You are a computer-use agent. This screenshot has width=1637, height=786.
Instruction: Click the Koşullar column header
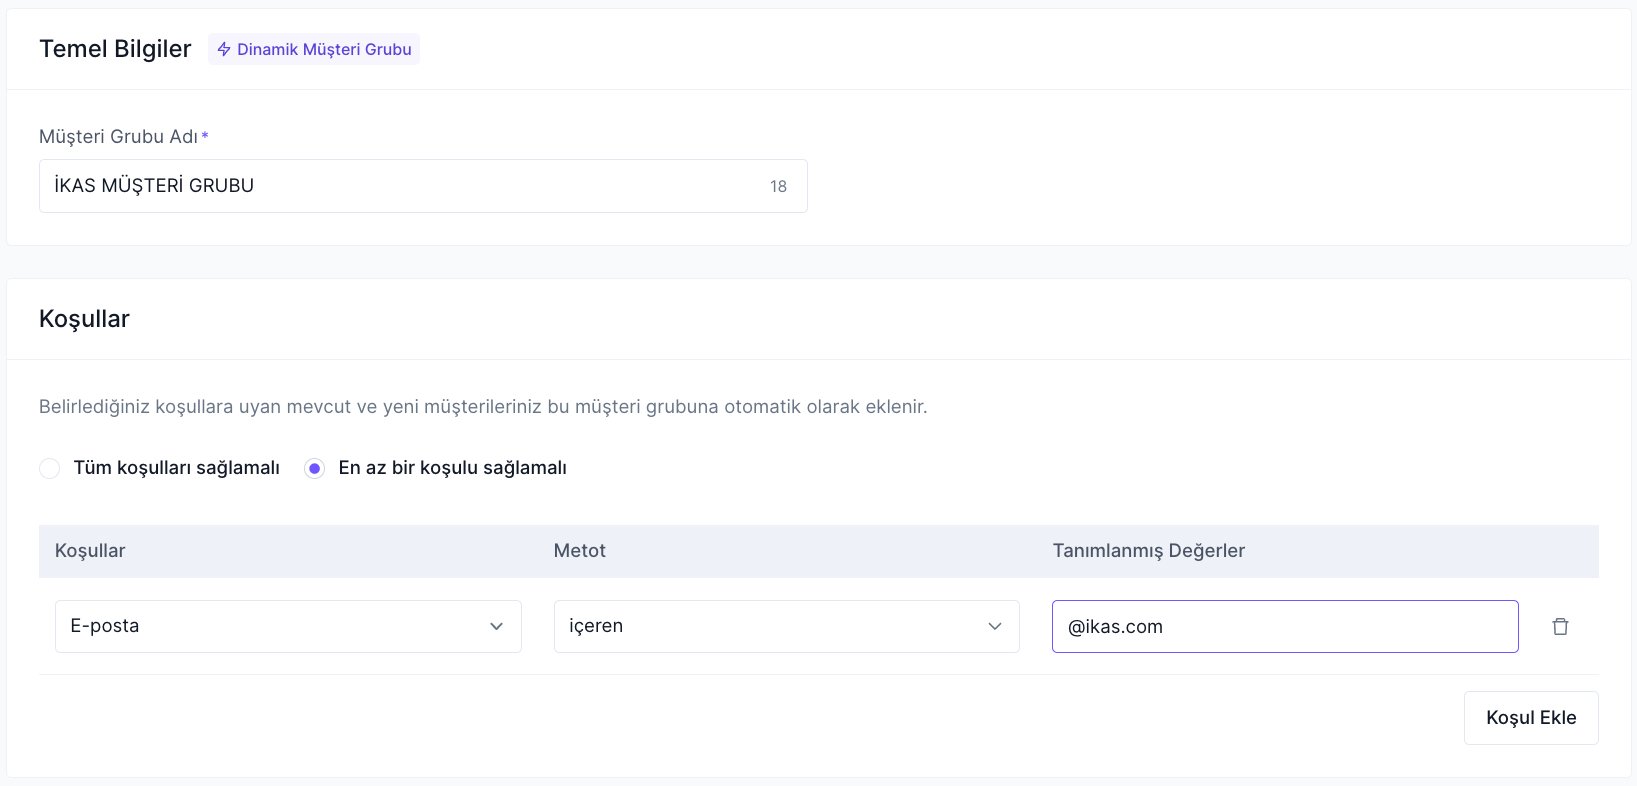pyautogui.click(x=90, y=551)
